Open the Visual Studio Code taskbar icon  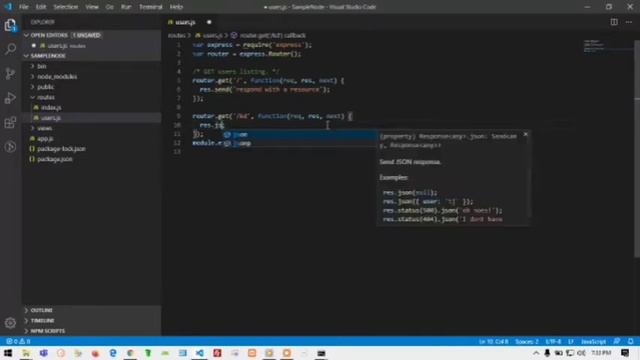(200, 353)
